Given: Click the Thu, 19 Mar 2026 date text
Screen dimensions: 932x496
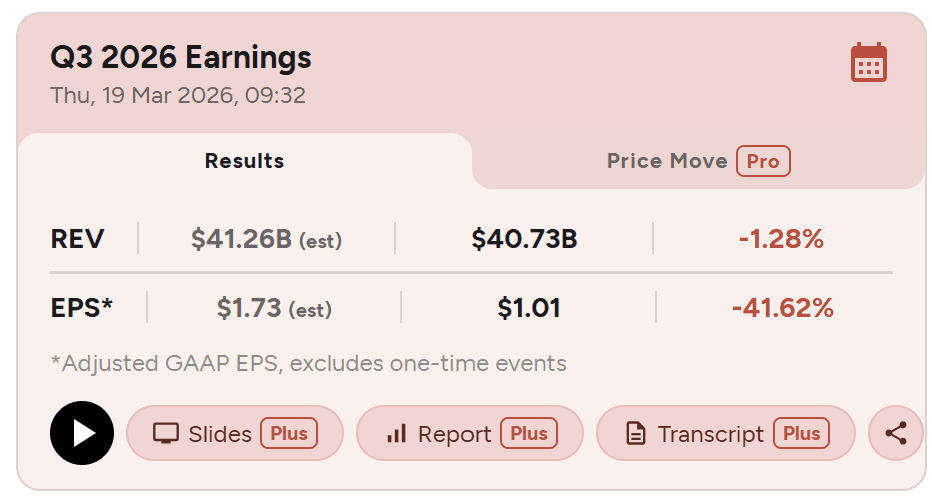Looking at the screenshot, I should click(178, 96).
